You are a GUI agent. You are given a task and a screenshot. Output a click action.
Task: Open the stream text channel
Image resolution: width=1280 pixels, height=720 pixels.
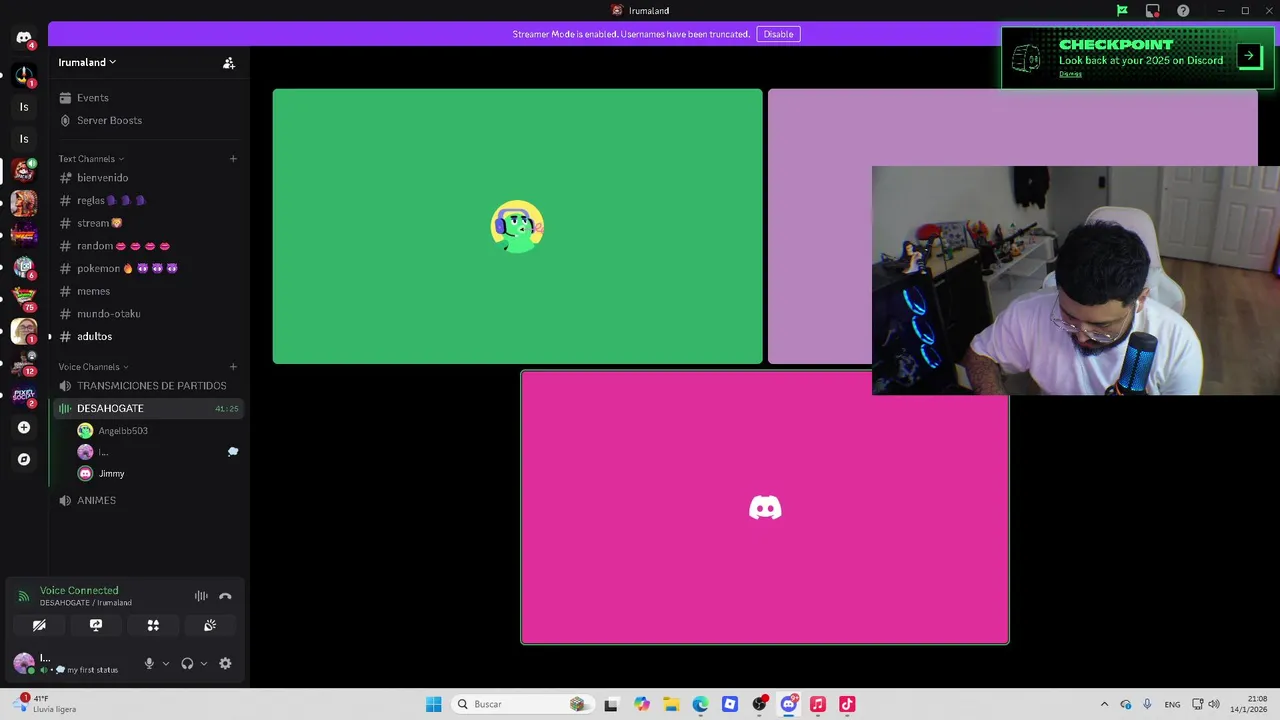coord(148,223)
